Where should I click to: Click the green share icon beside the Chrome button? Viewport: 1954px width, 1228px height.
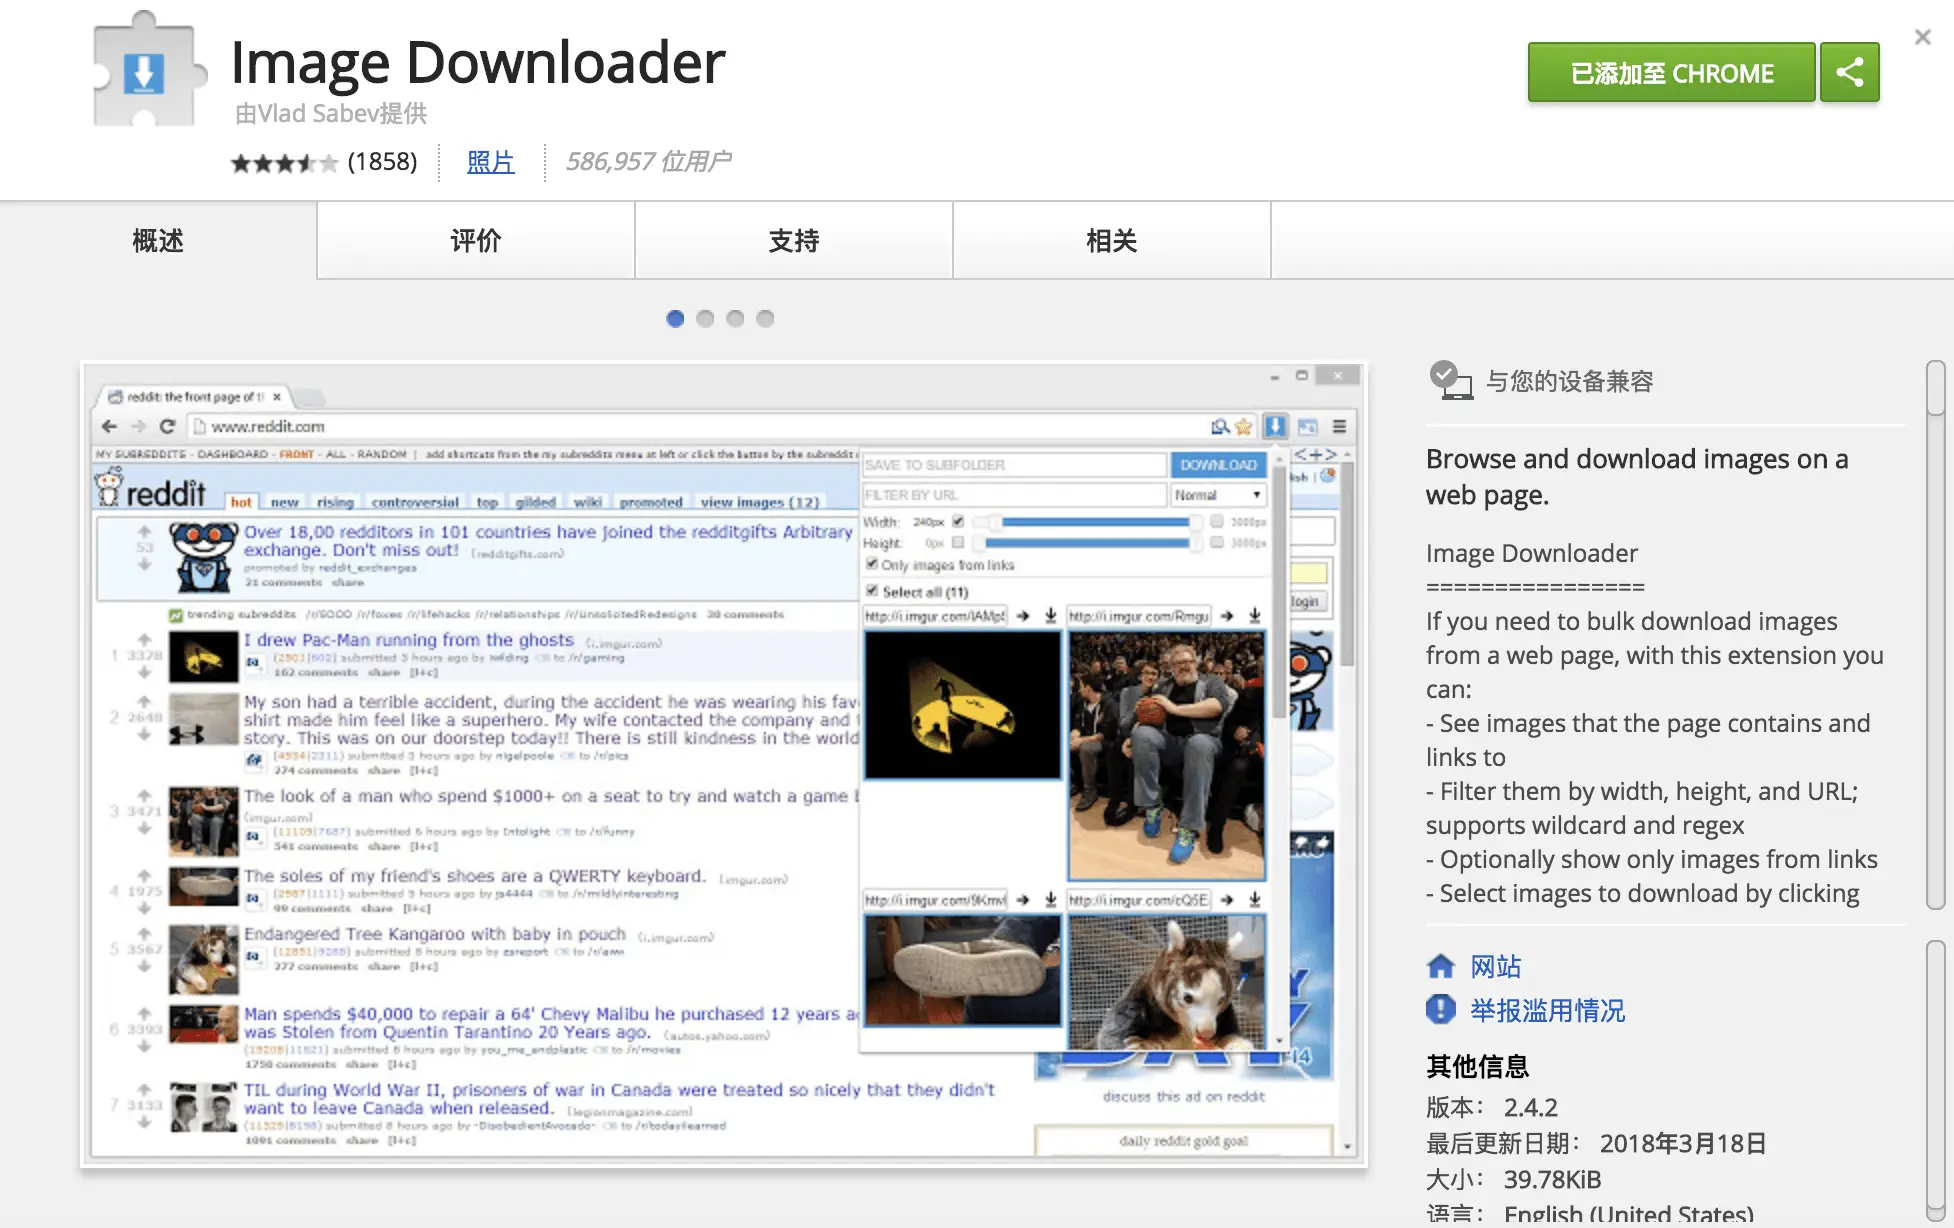pos(1850,71)
